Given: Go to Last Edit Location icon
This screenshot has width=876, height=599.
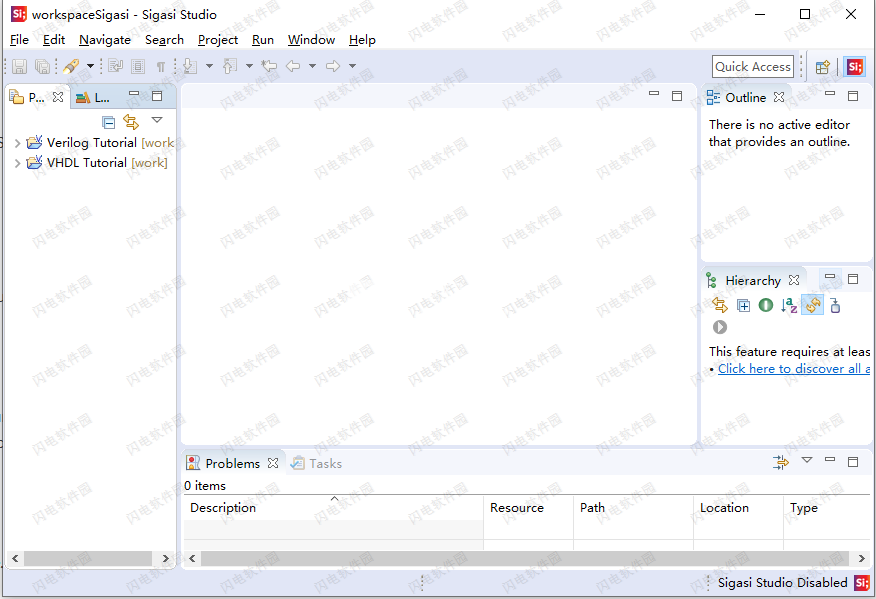Looking at the screenshot, I should click(x=269, y=66).
